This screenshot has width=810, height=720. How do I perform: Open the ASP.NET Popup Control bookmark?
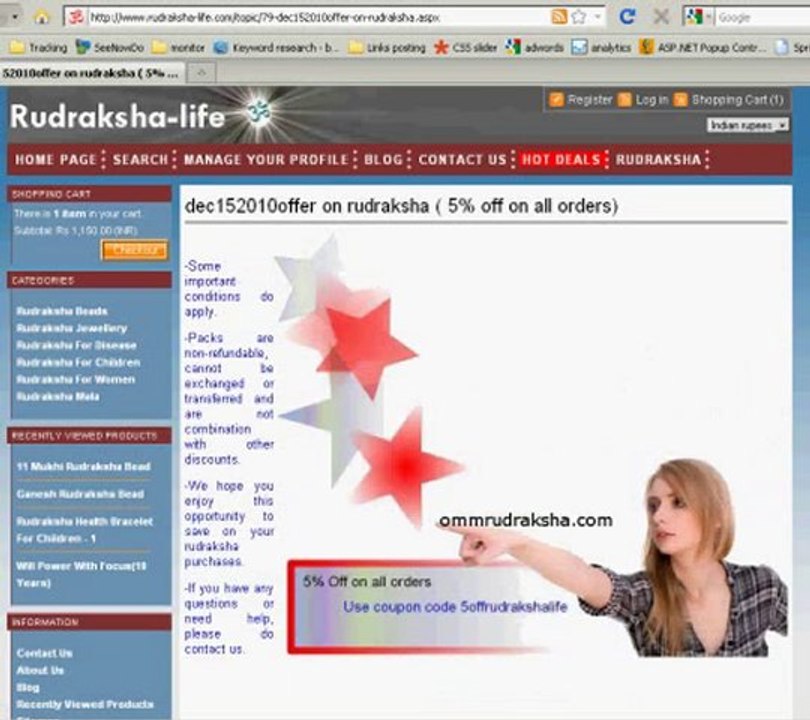(703, 48)
